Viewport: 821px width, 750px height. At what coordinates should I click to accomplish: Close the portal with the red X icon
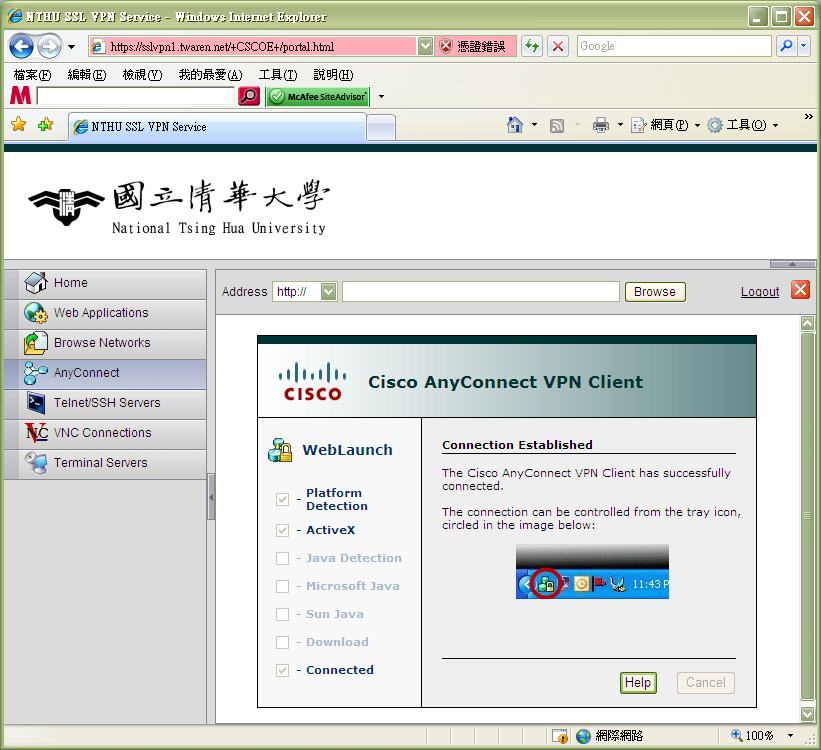800,290
